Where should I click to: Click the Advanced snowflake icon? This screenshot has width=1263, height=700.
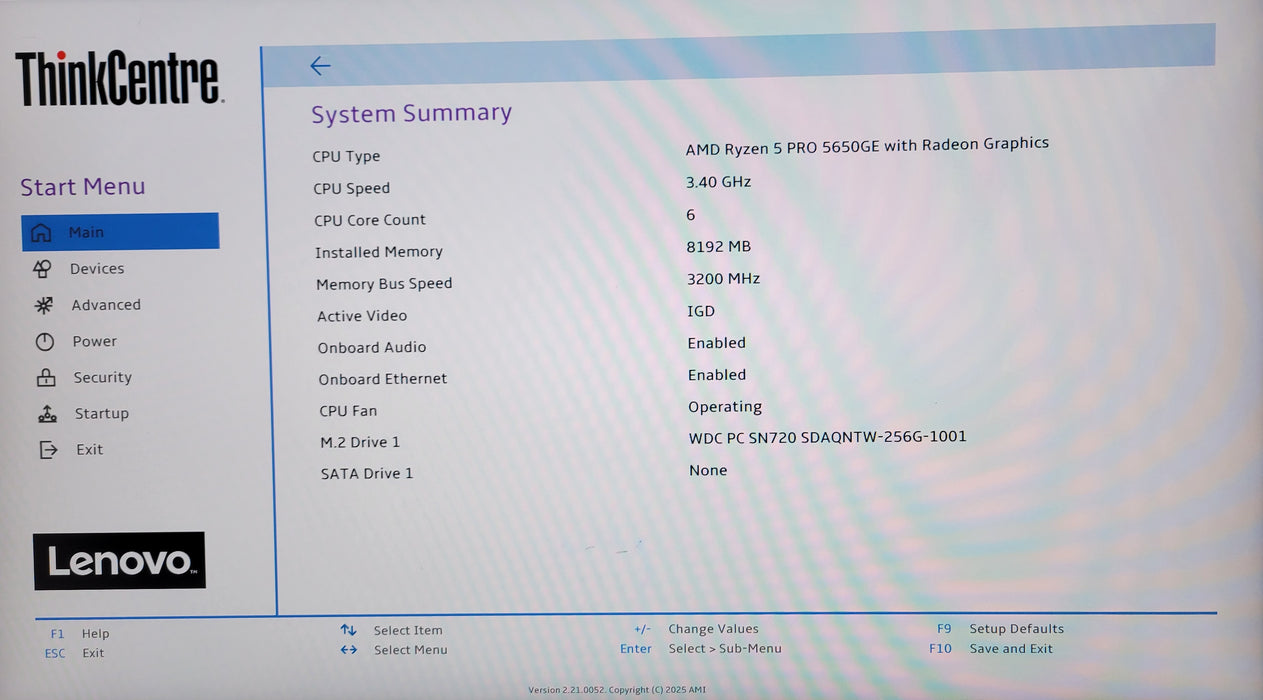pyautogui.click(x=44, y=305)
